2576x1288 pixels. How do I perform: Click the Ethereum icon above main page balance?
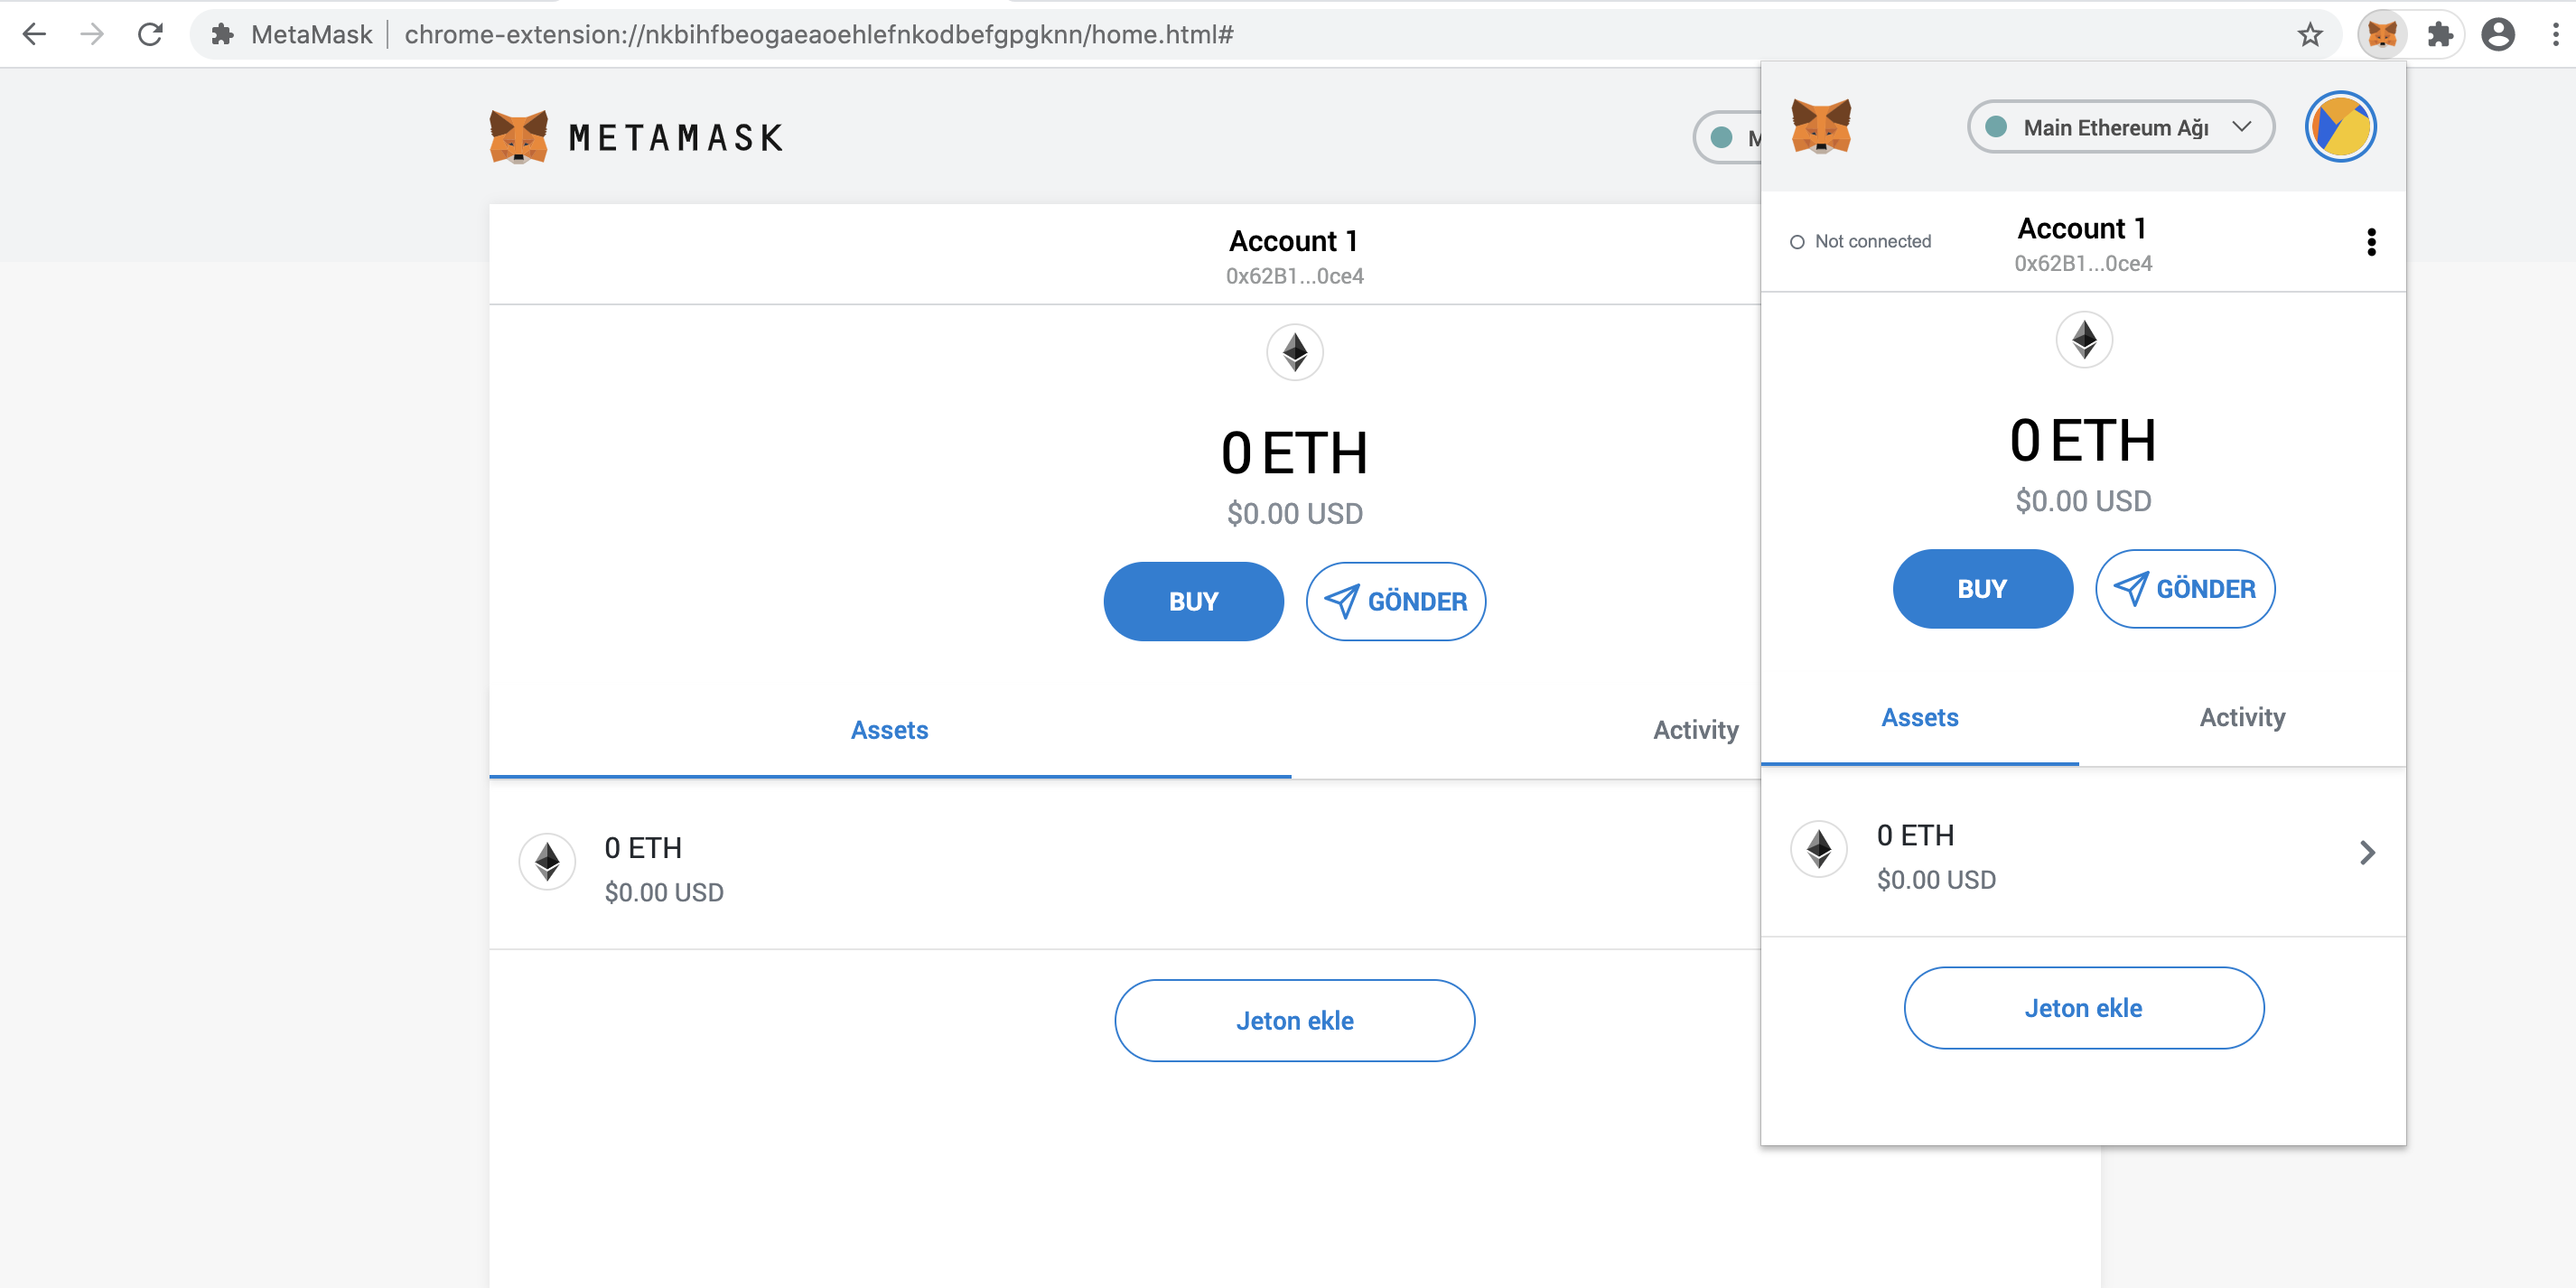click(1295, 352)
